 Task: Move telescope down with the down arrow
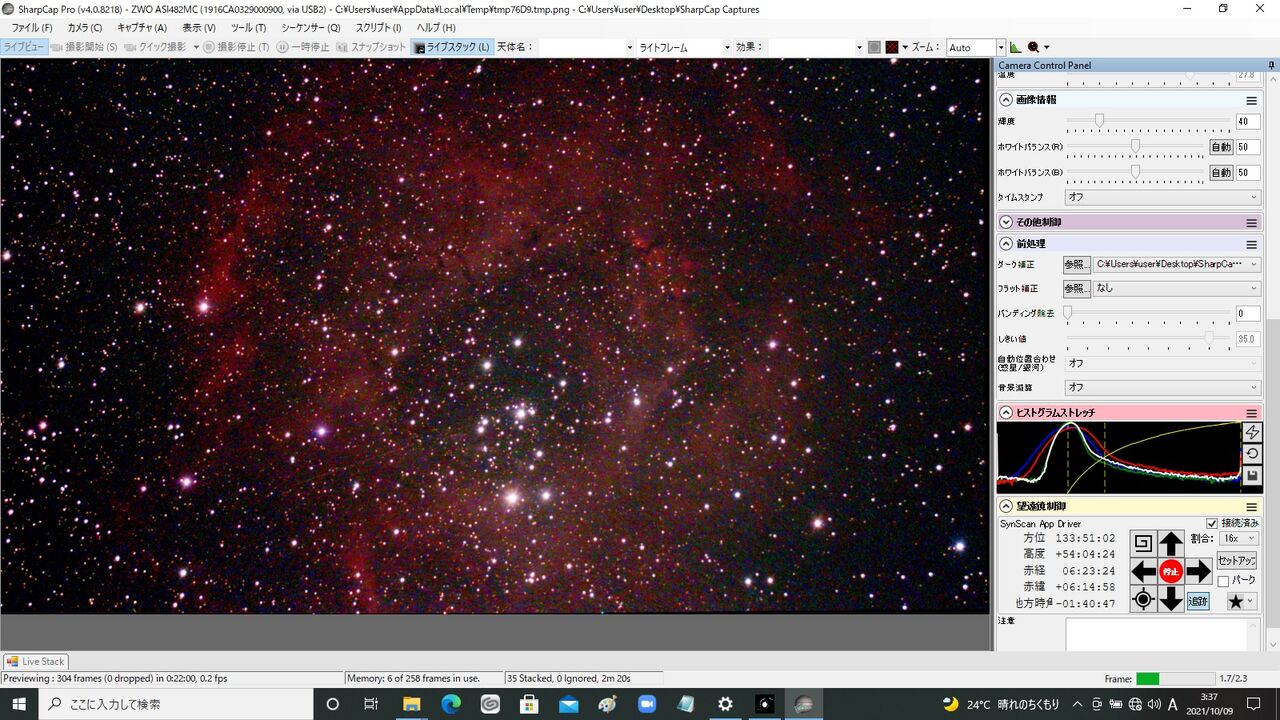click(x=1171, y=600)
